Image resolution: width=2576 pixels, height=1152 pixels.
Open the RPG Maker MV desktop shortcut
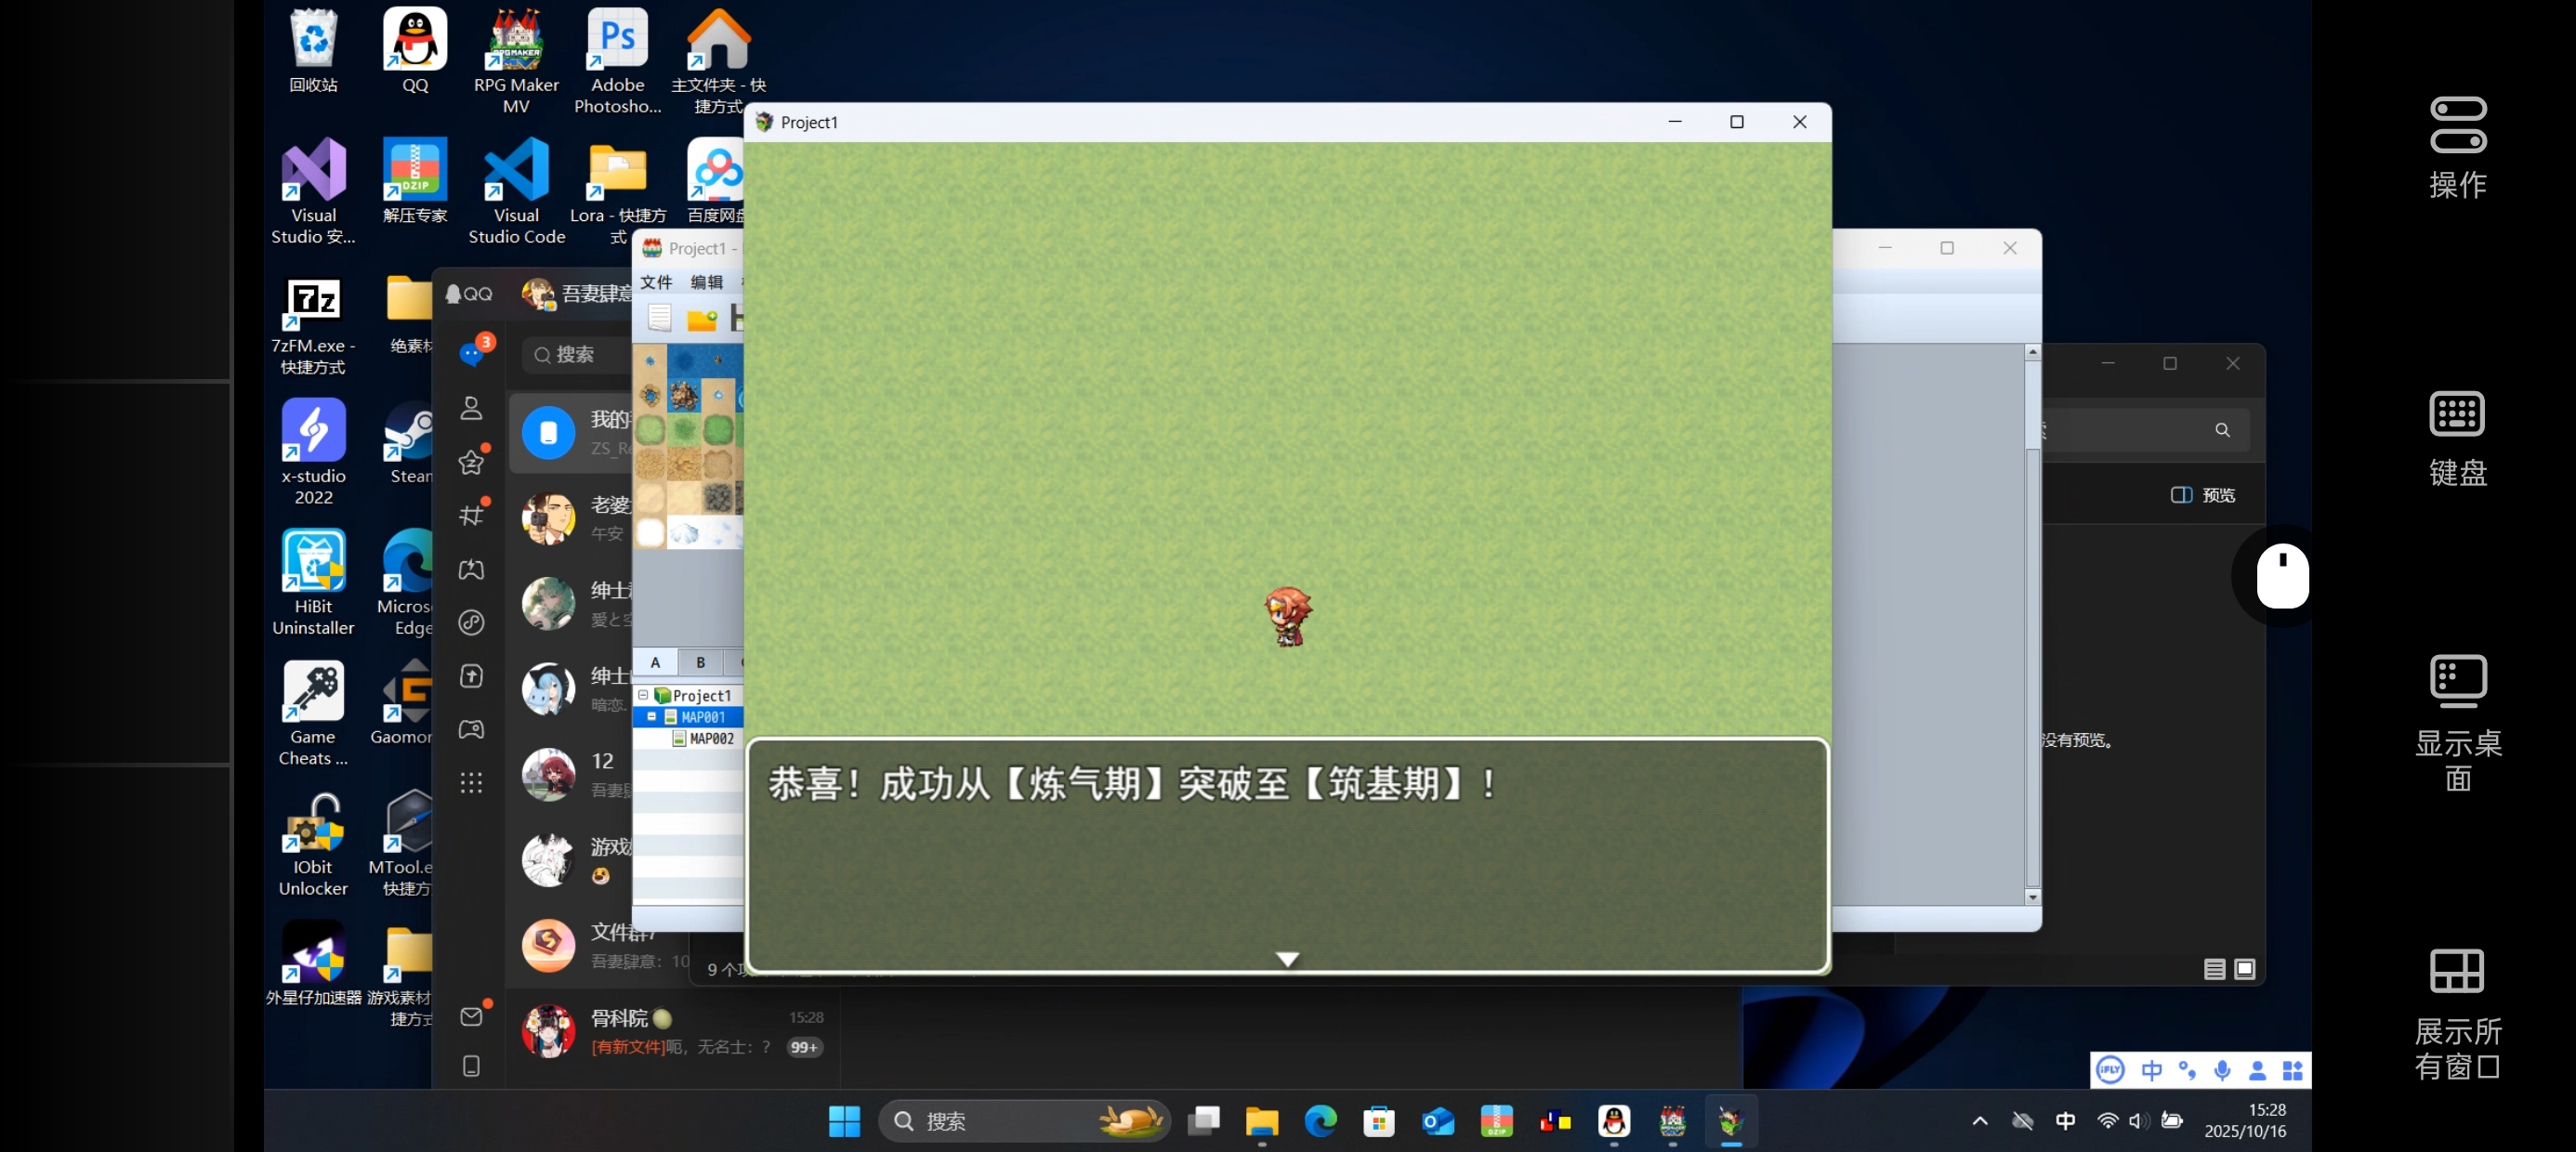coord(516,61)
